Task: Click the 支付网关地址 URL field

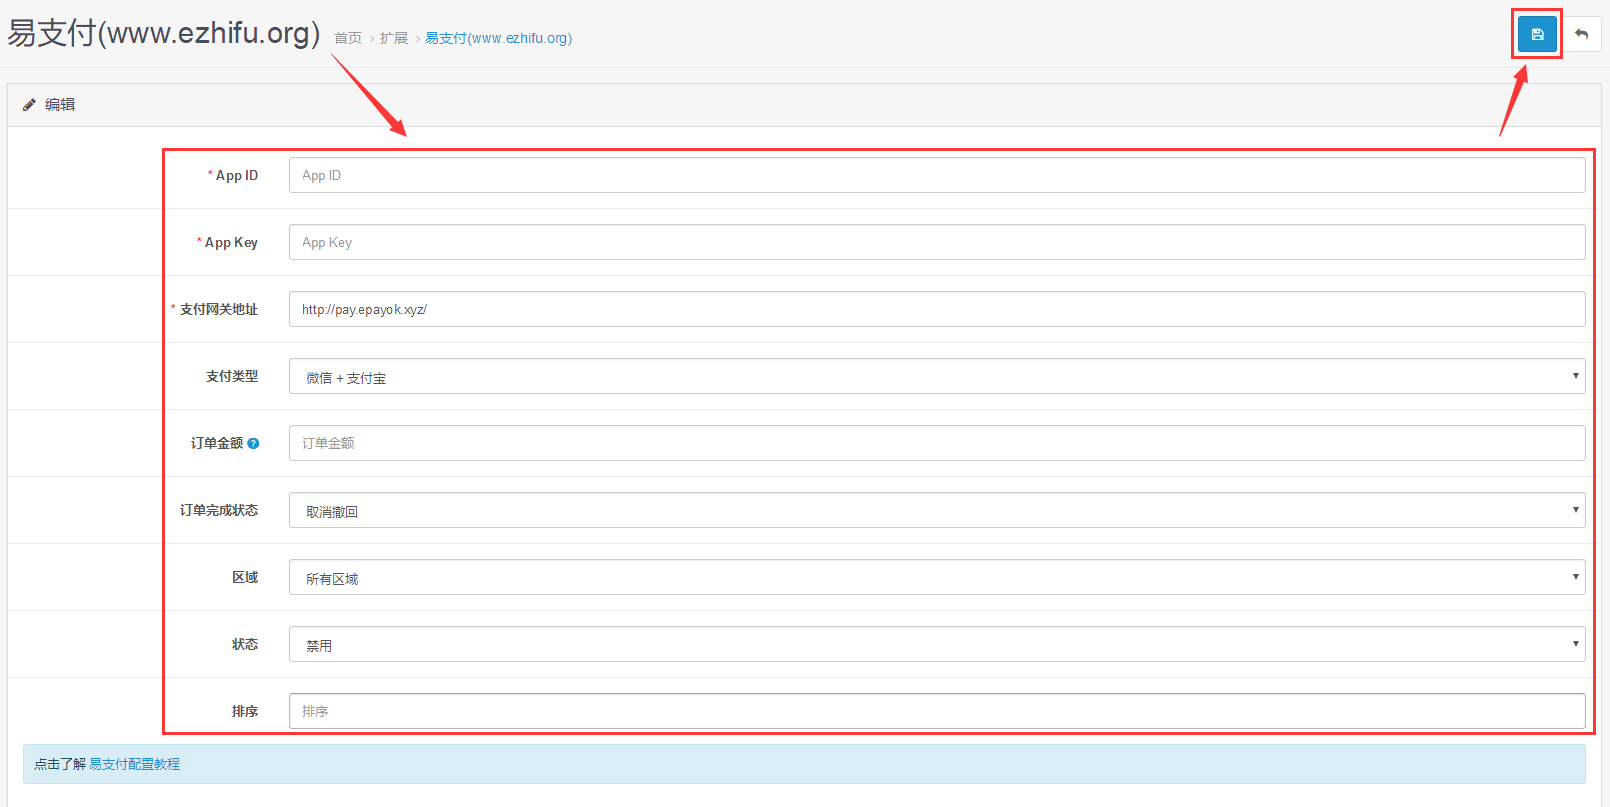Action: point(937,309)
